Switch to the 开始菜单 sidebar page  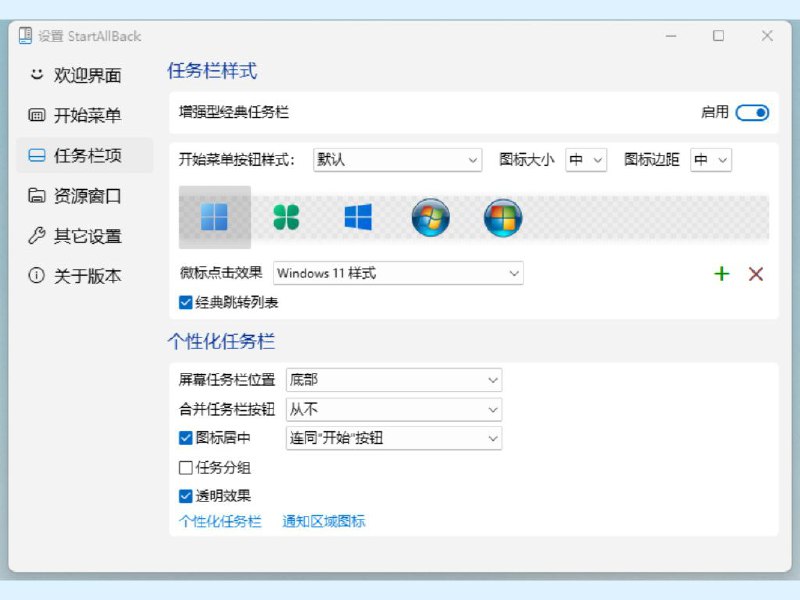85,115
